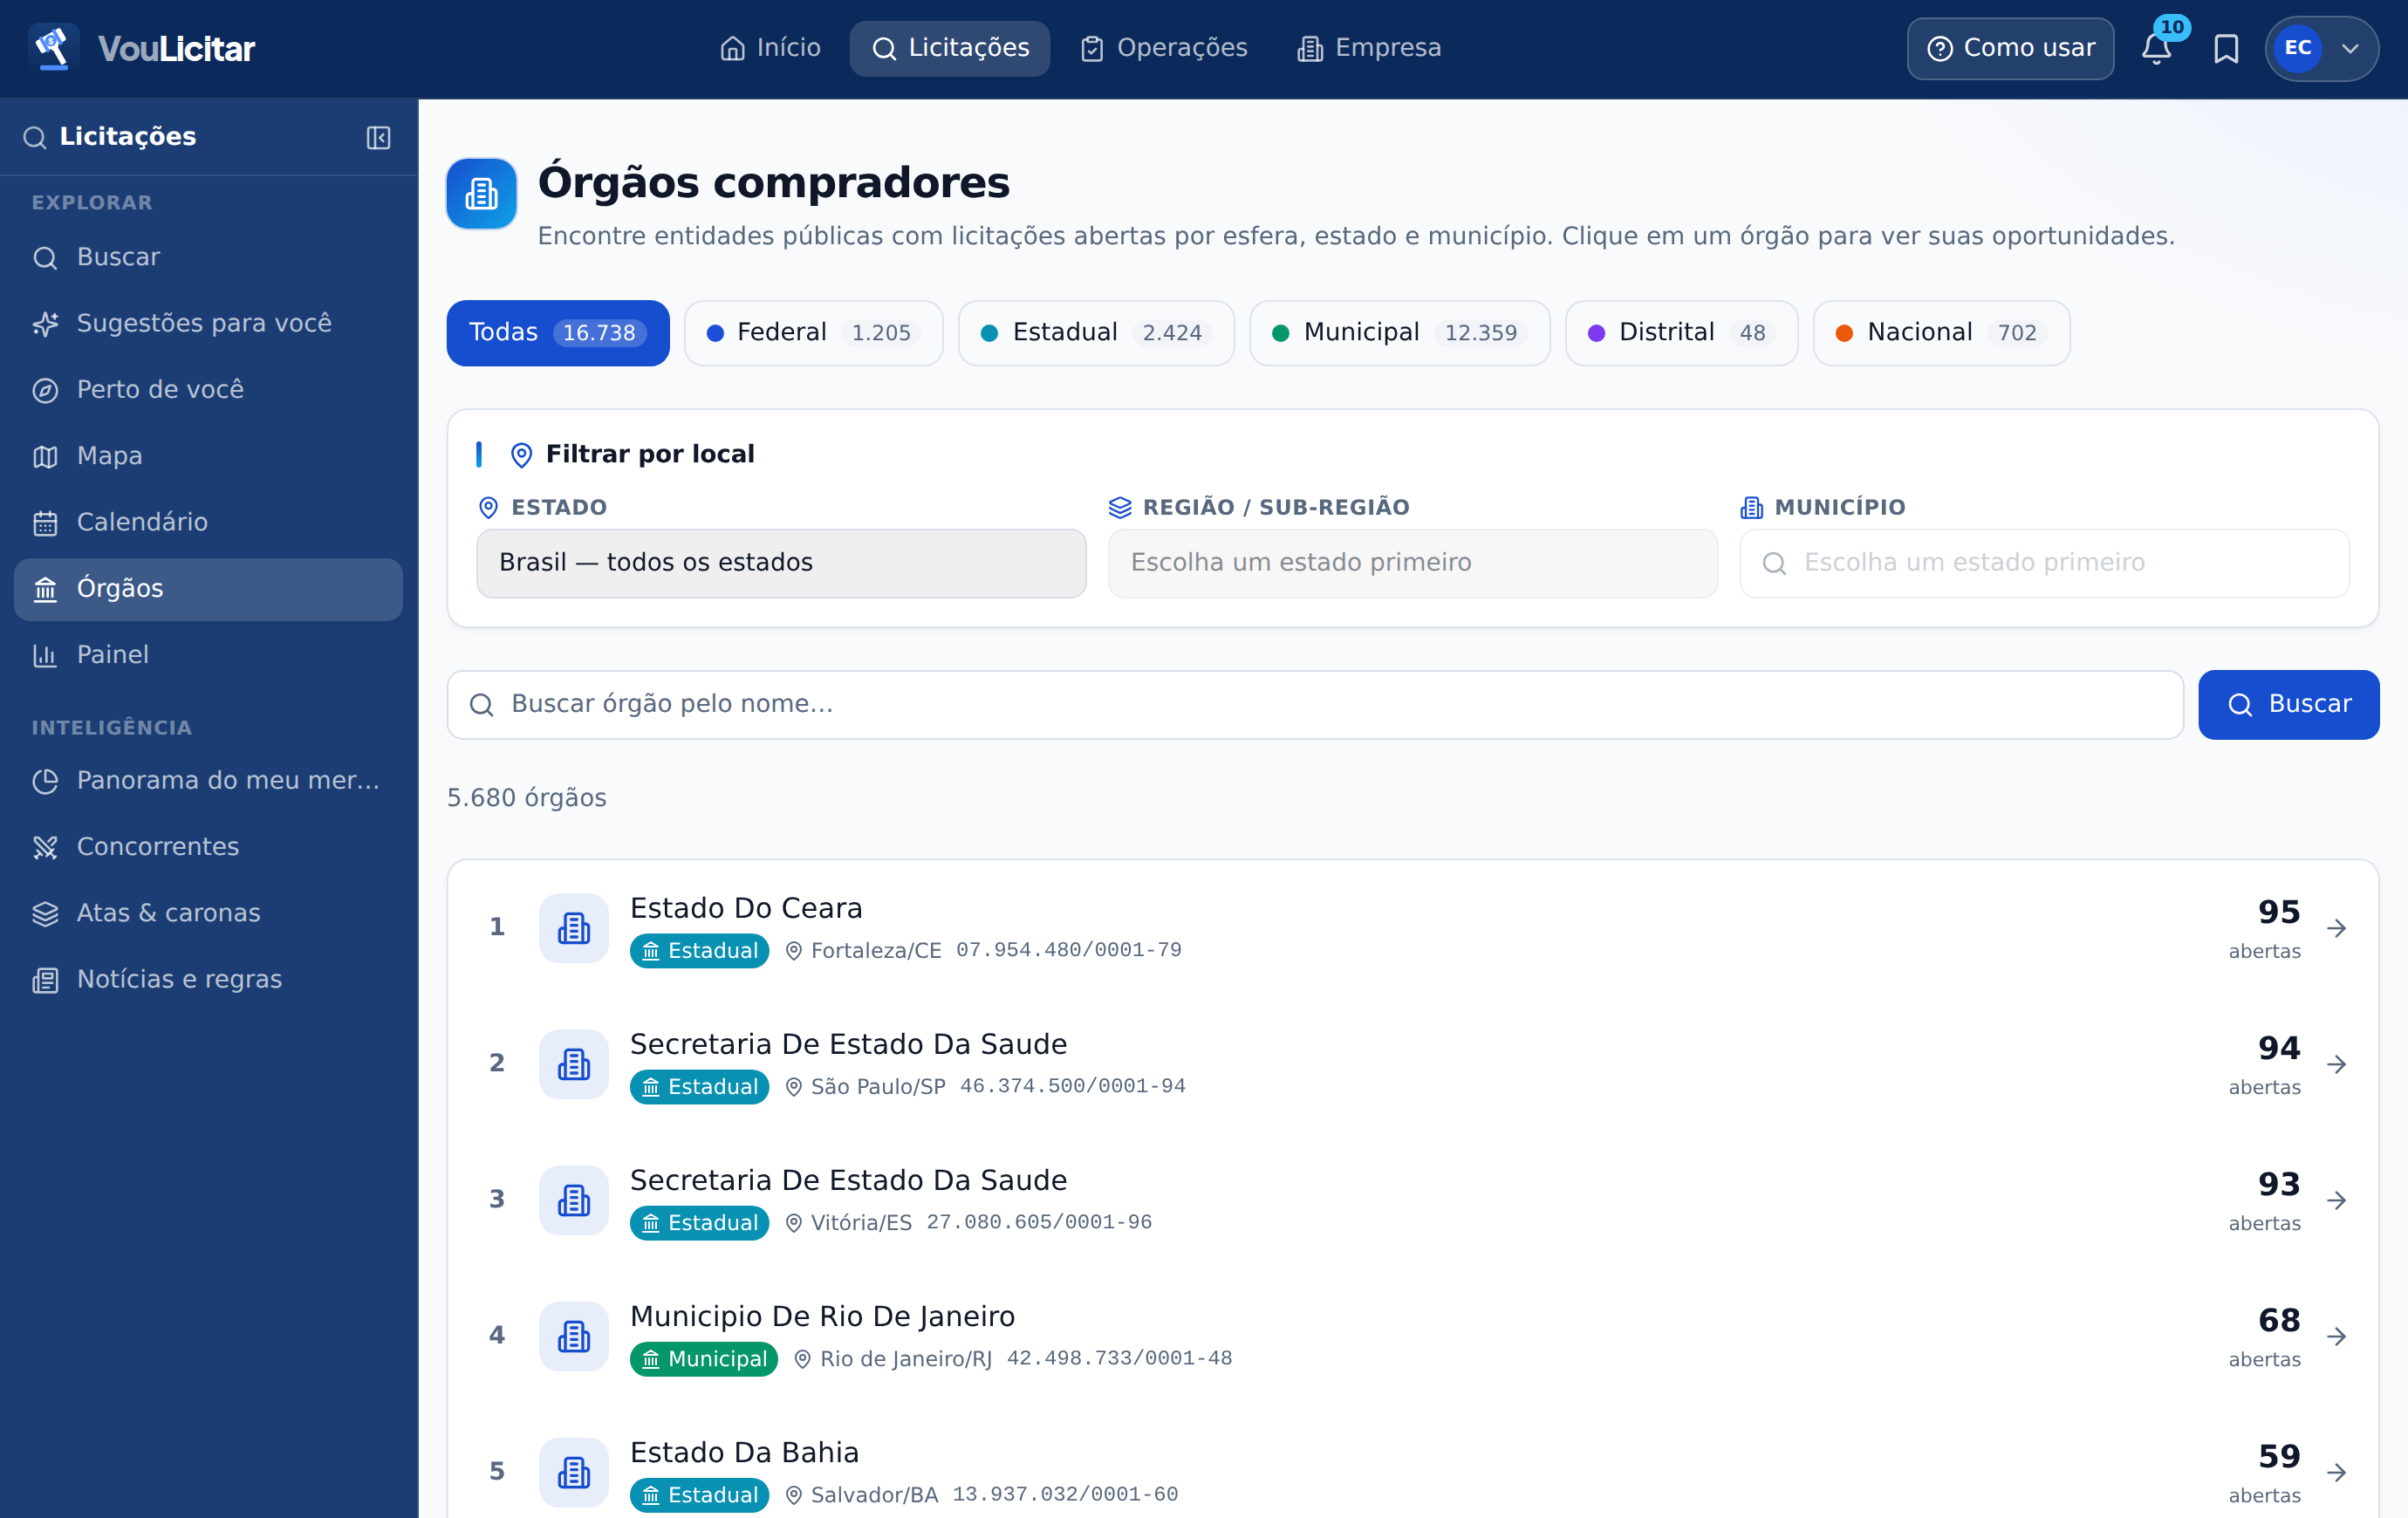Open Sugestões para você in sidebar

click(x=208, y=323)
